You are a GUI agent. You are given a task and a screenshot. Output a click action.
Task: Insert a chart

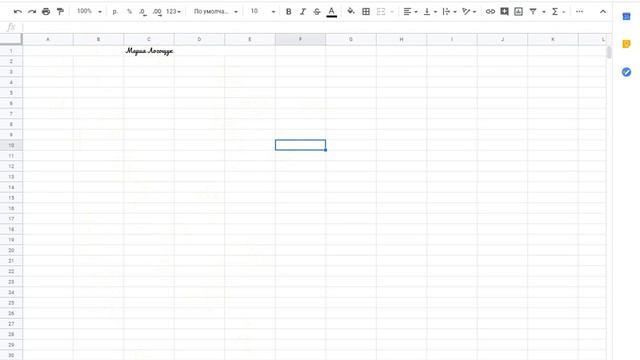tap(518, 11)
